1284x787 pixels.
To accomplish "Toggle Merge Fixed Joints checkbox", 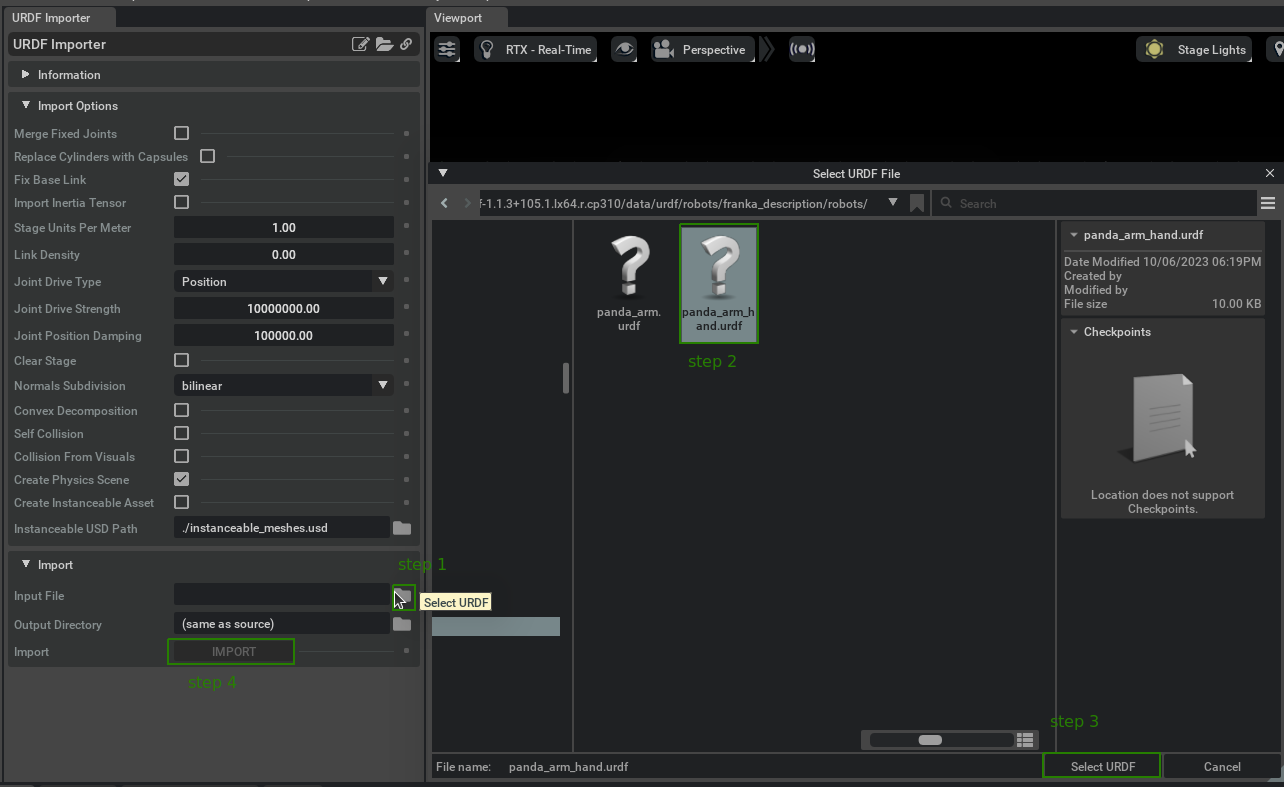I will point(181,133).
